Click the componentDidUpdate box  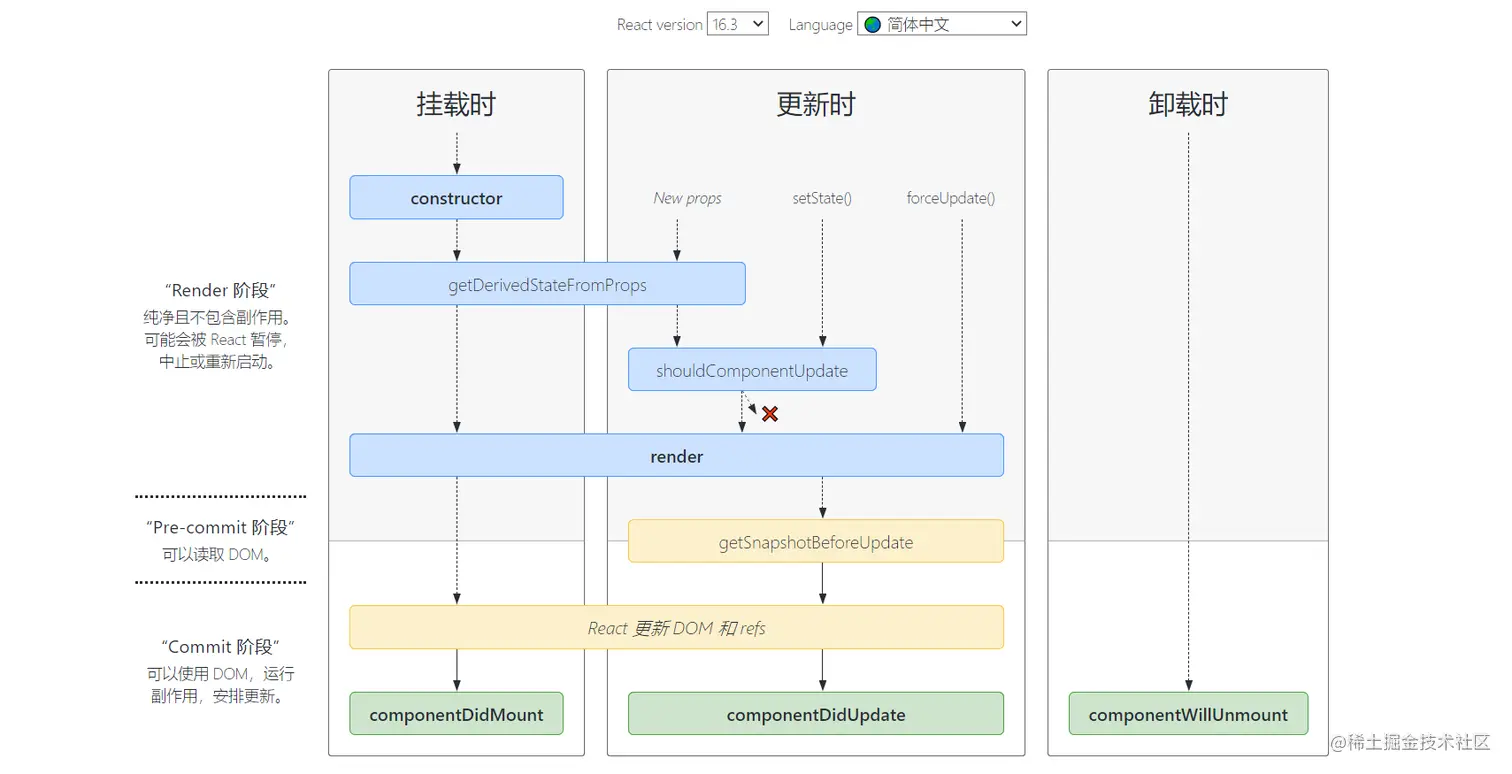[x=816, y=714]
